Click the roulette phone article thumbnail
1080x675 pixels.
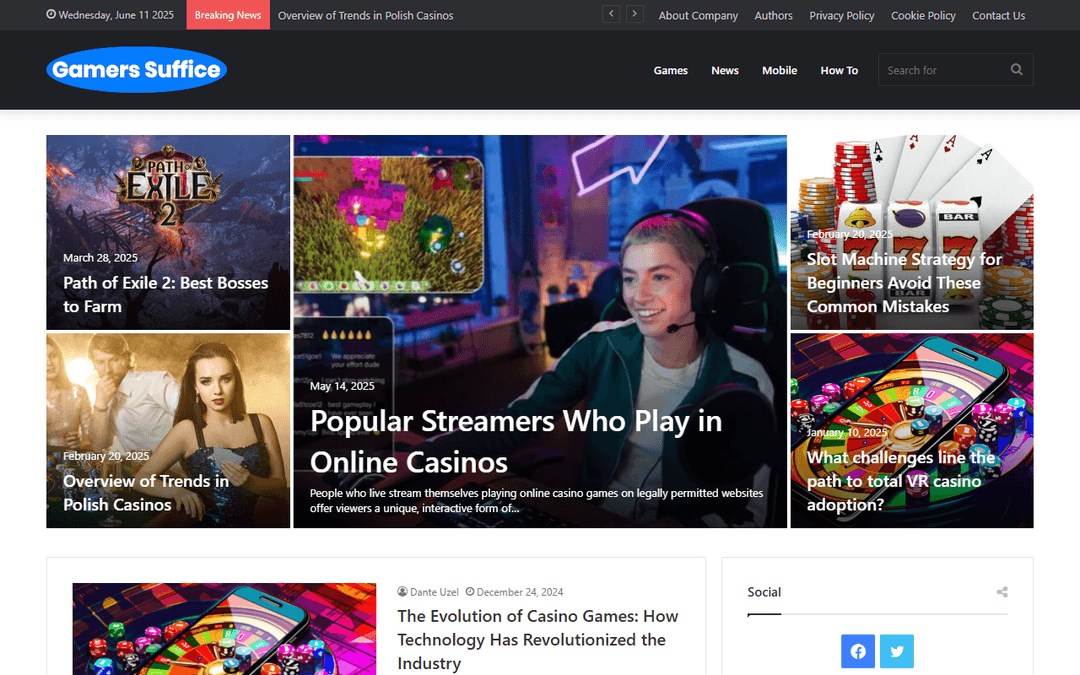point(224,629)
